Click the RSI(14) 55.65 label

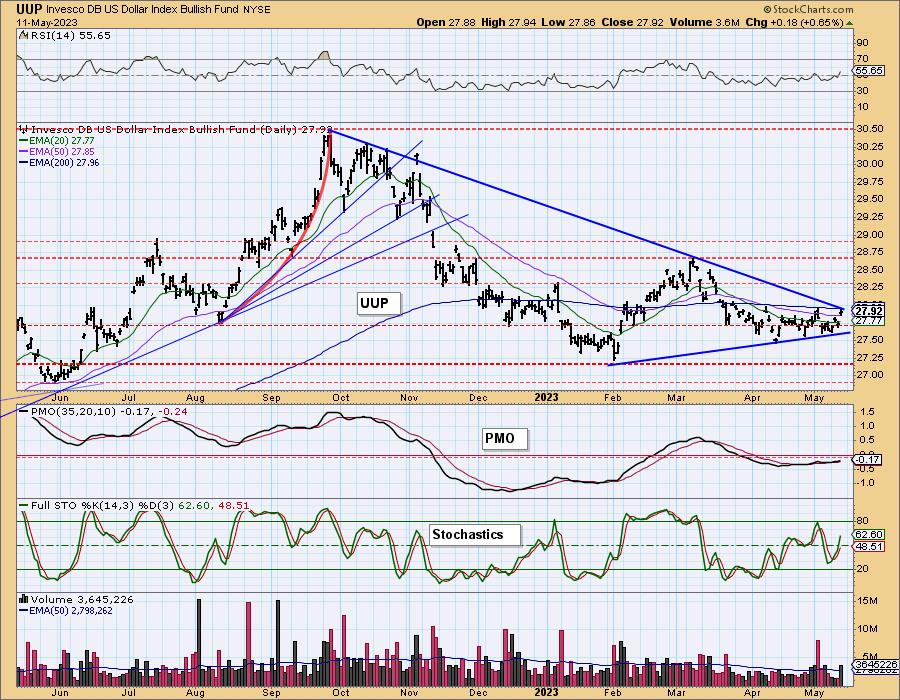70,35
